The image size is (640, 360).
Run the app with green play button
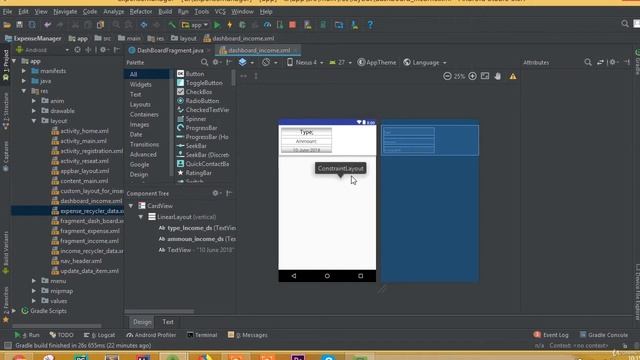pos(217,25)
